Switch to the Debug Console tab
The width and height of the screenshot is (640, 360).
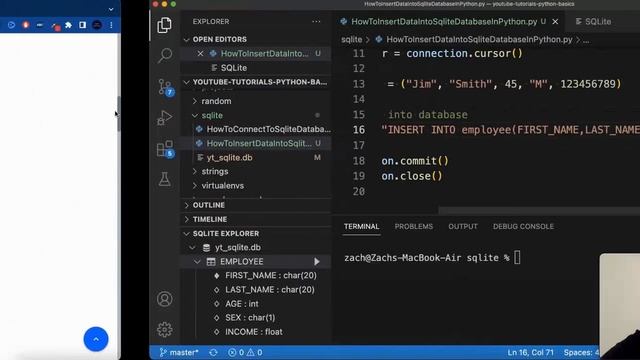(523, 227)
